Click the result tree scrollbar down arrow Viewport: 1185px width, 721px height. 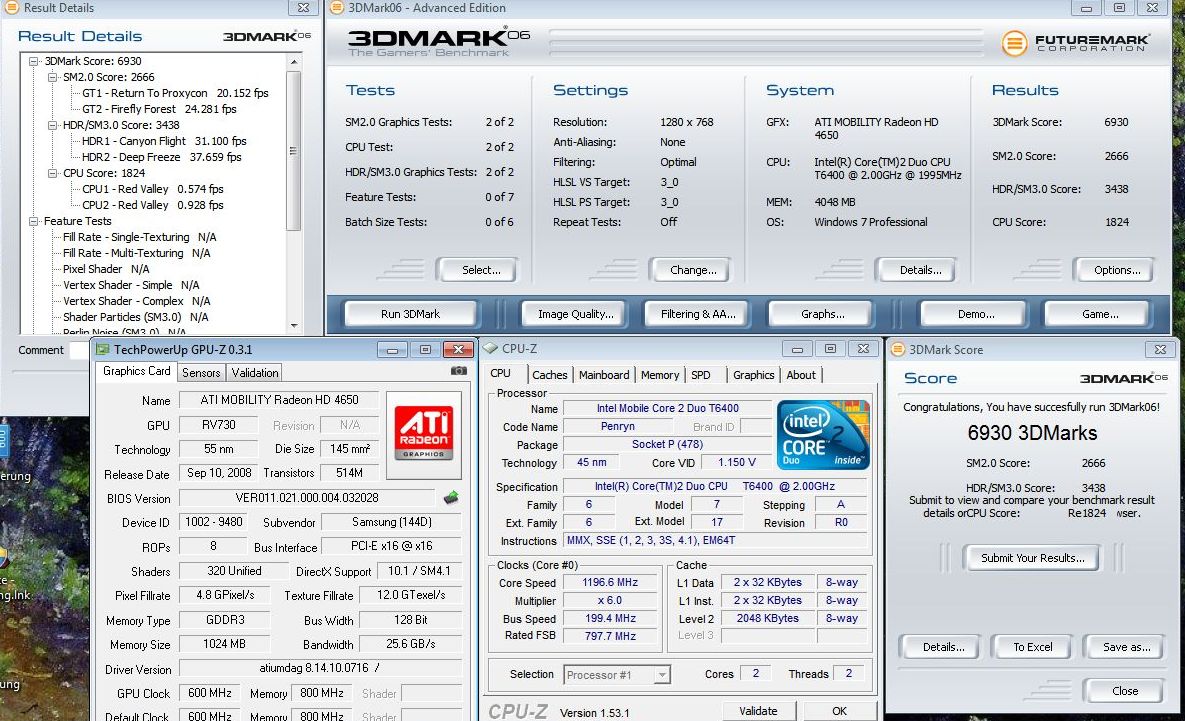click(294, 326)
